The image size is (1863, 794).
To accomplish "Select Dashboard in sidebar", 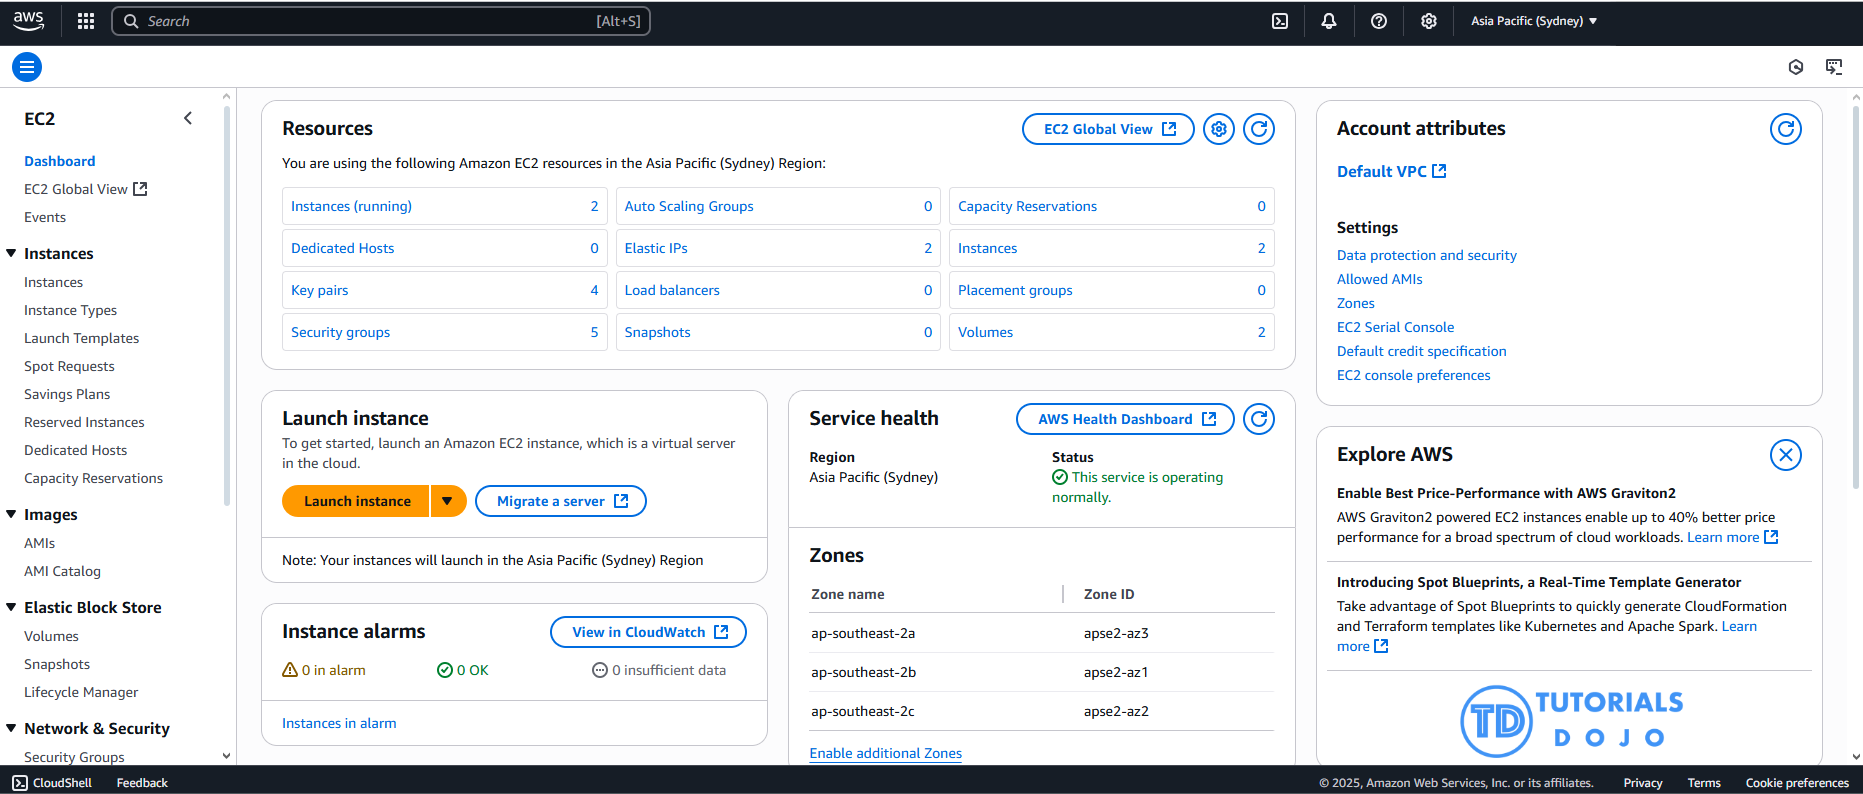I will pos(60,161).
